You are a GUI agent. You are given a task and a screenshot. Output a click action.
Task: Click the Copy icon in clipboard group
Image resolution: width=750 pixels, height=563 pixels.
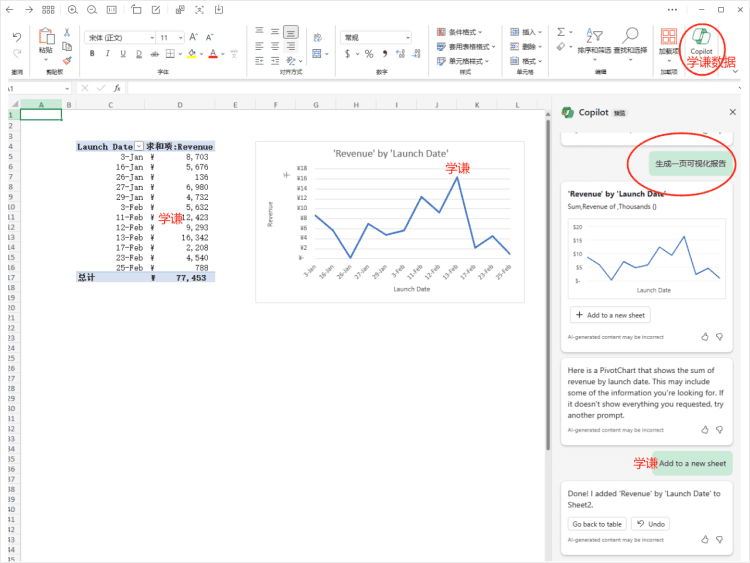67,46
